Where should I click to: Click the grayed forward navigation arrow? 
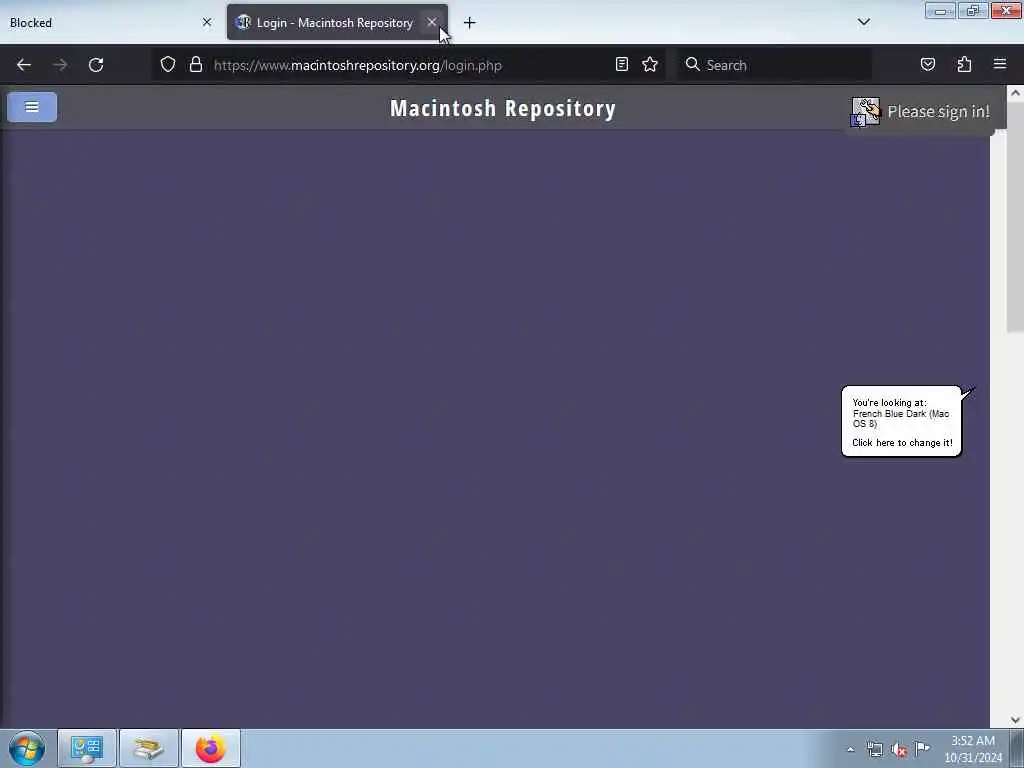[x=60, y=65]
